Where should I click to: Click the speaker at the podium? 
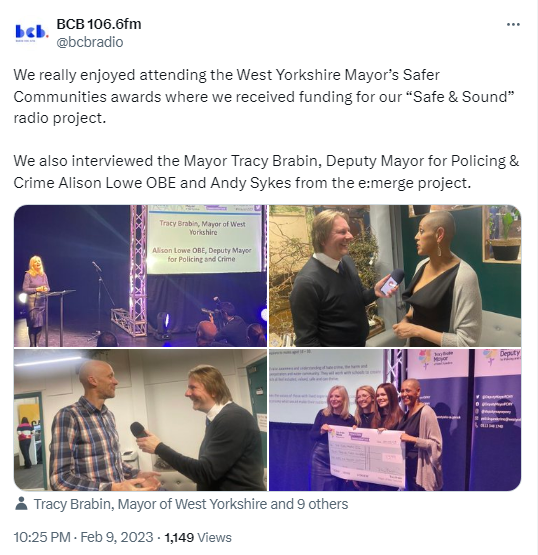point(34,299)
